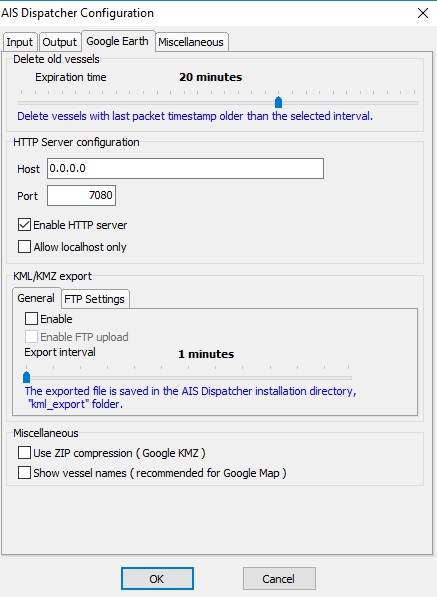
Task: Select the Google Earth tab
Action: [x=118, y=41]
